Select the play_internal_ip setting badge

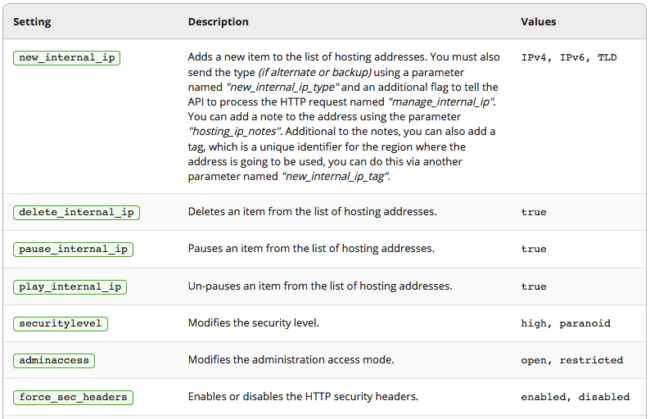70,287
